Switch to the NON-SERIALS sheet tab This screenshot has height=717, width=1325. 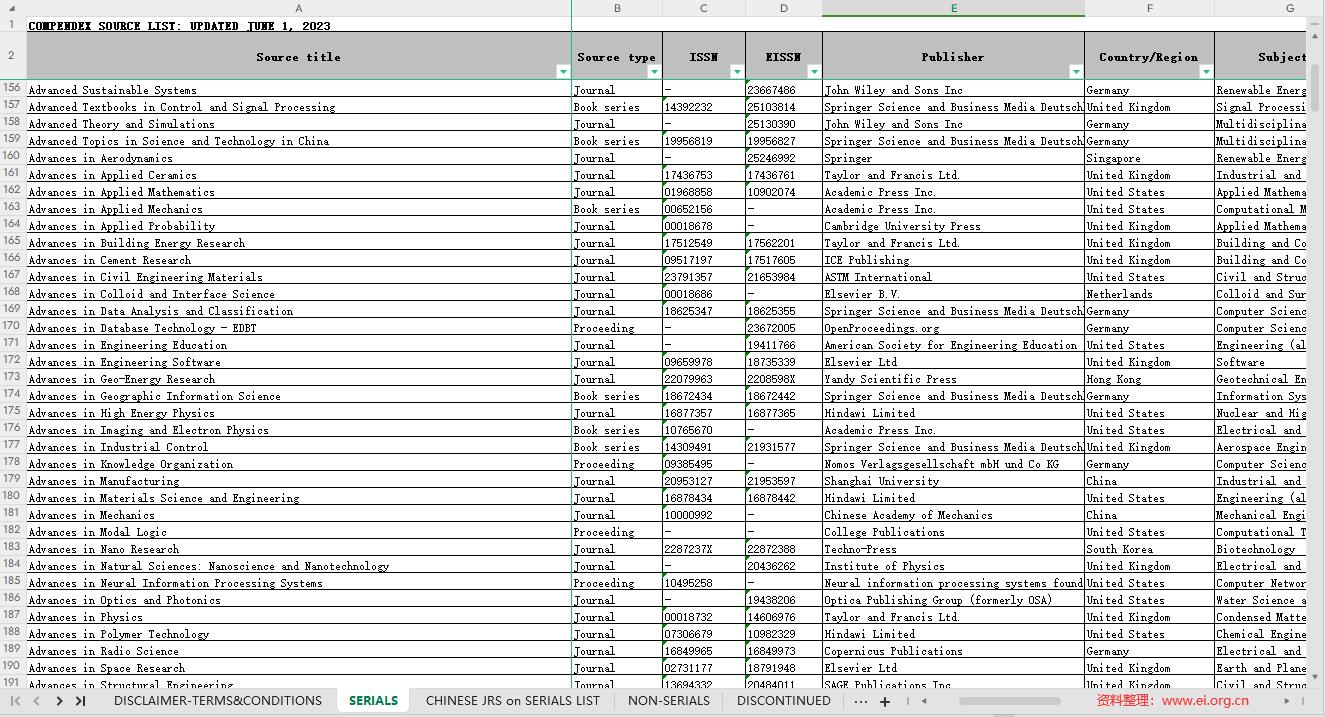click(x=669, y=701)
